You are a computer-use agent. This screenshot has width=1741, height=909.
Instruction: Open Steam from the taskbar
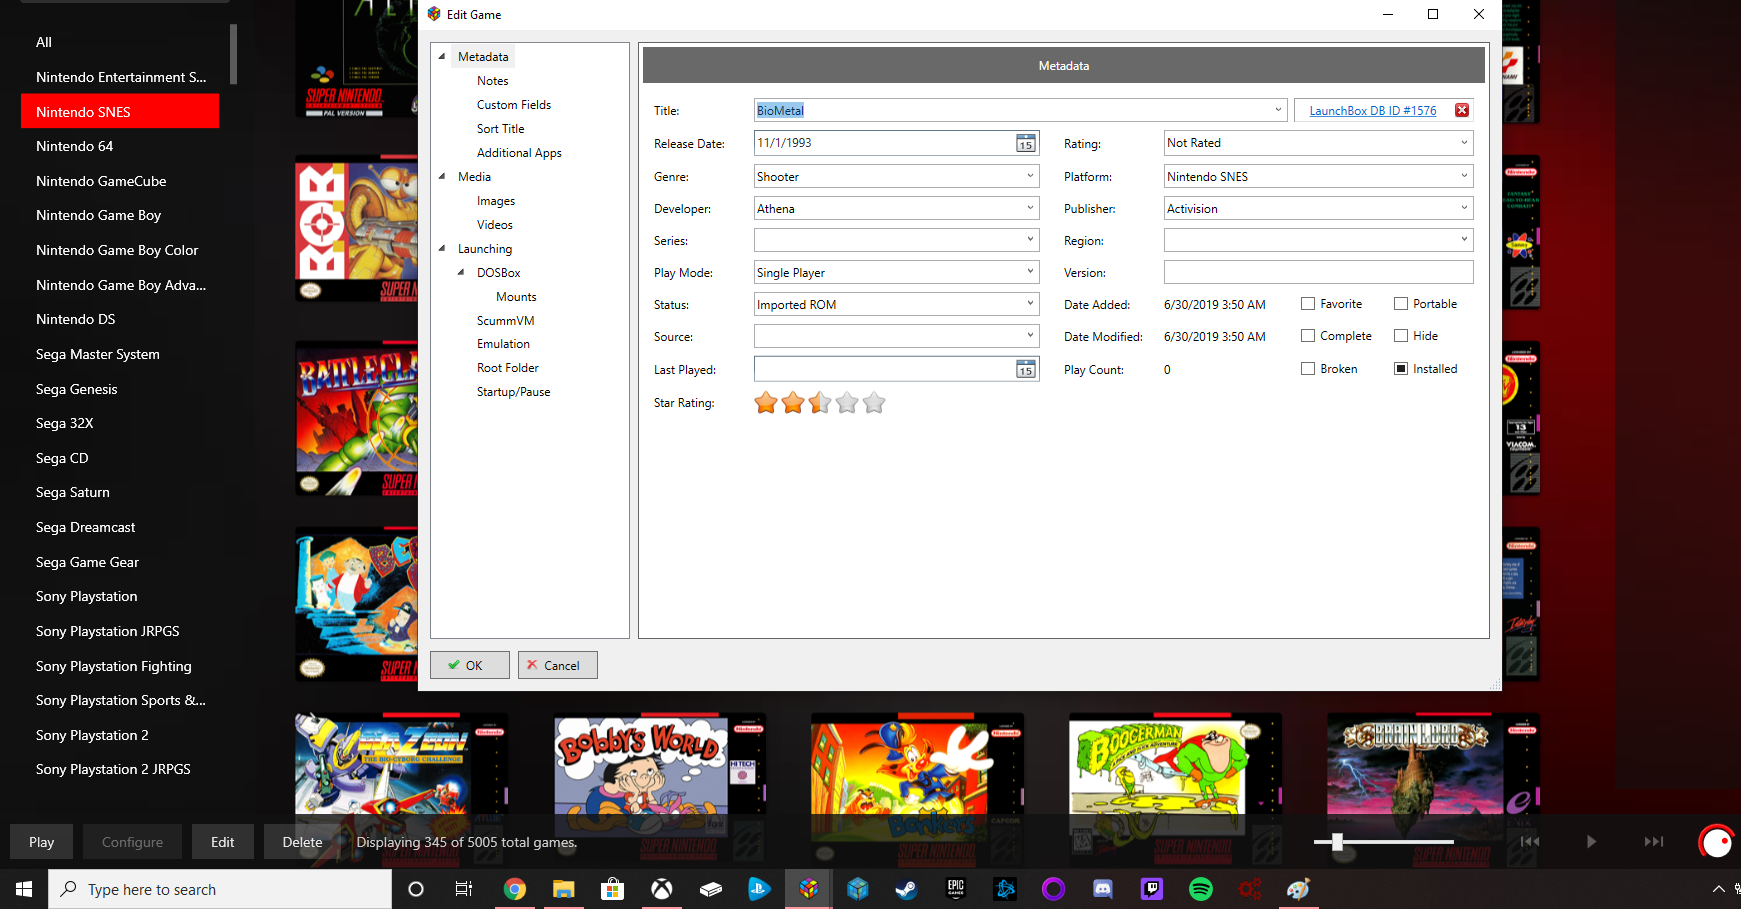[x=906, y=889]
